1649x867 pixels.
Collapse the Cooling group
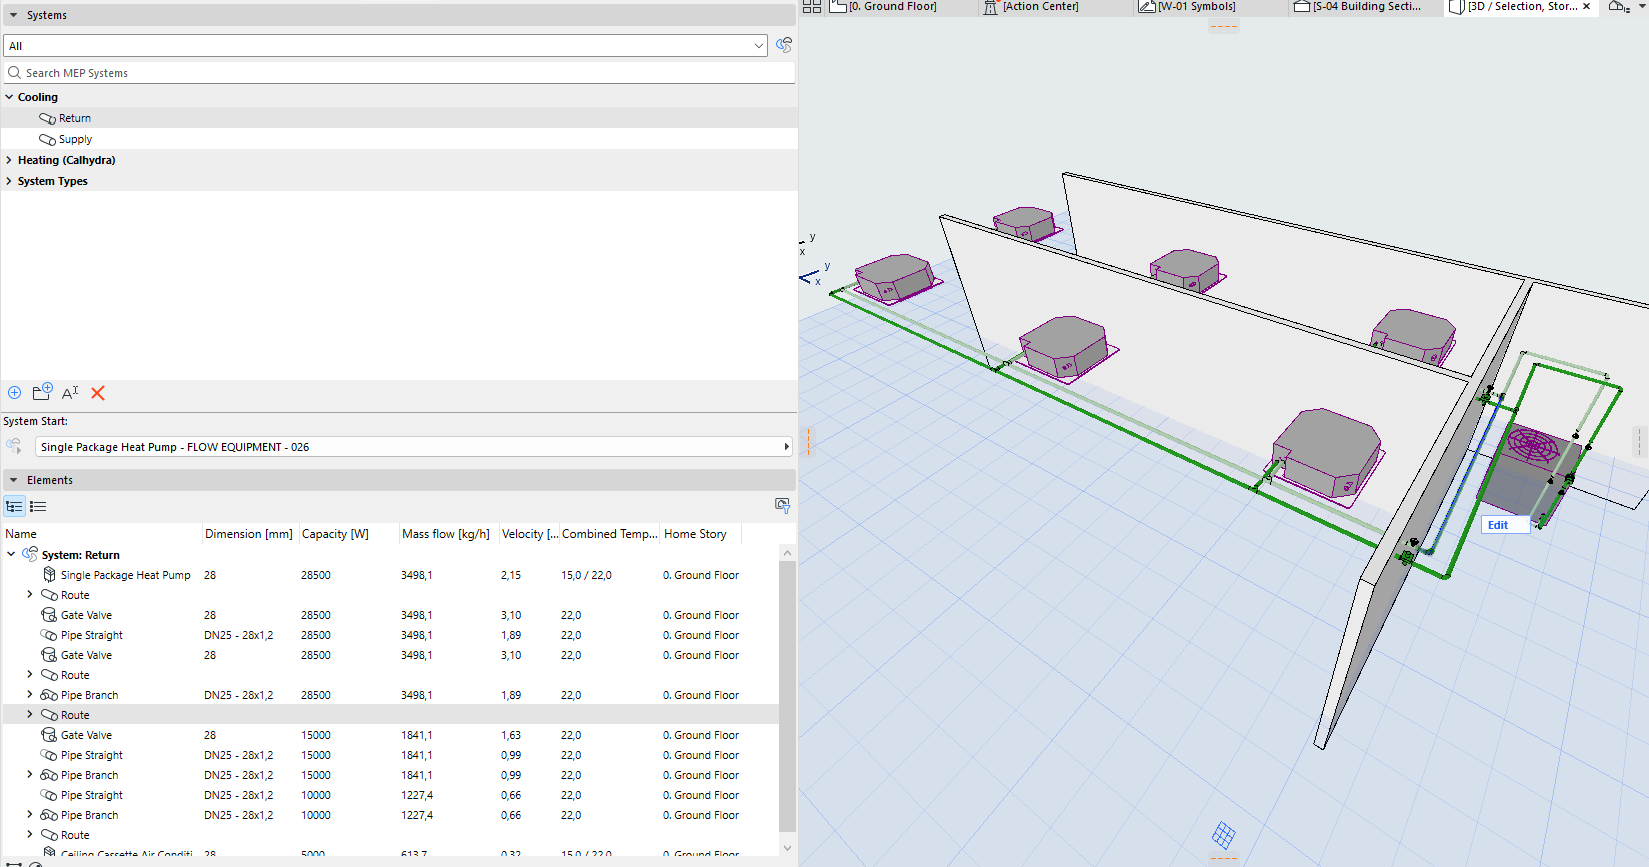9,97
